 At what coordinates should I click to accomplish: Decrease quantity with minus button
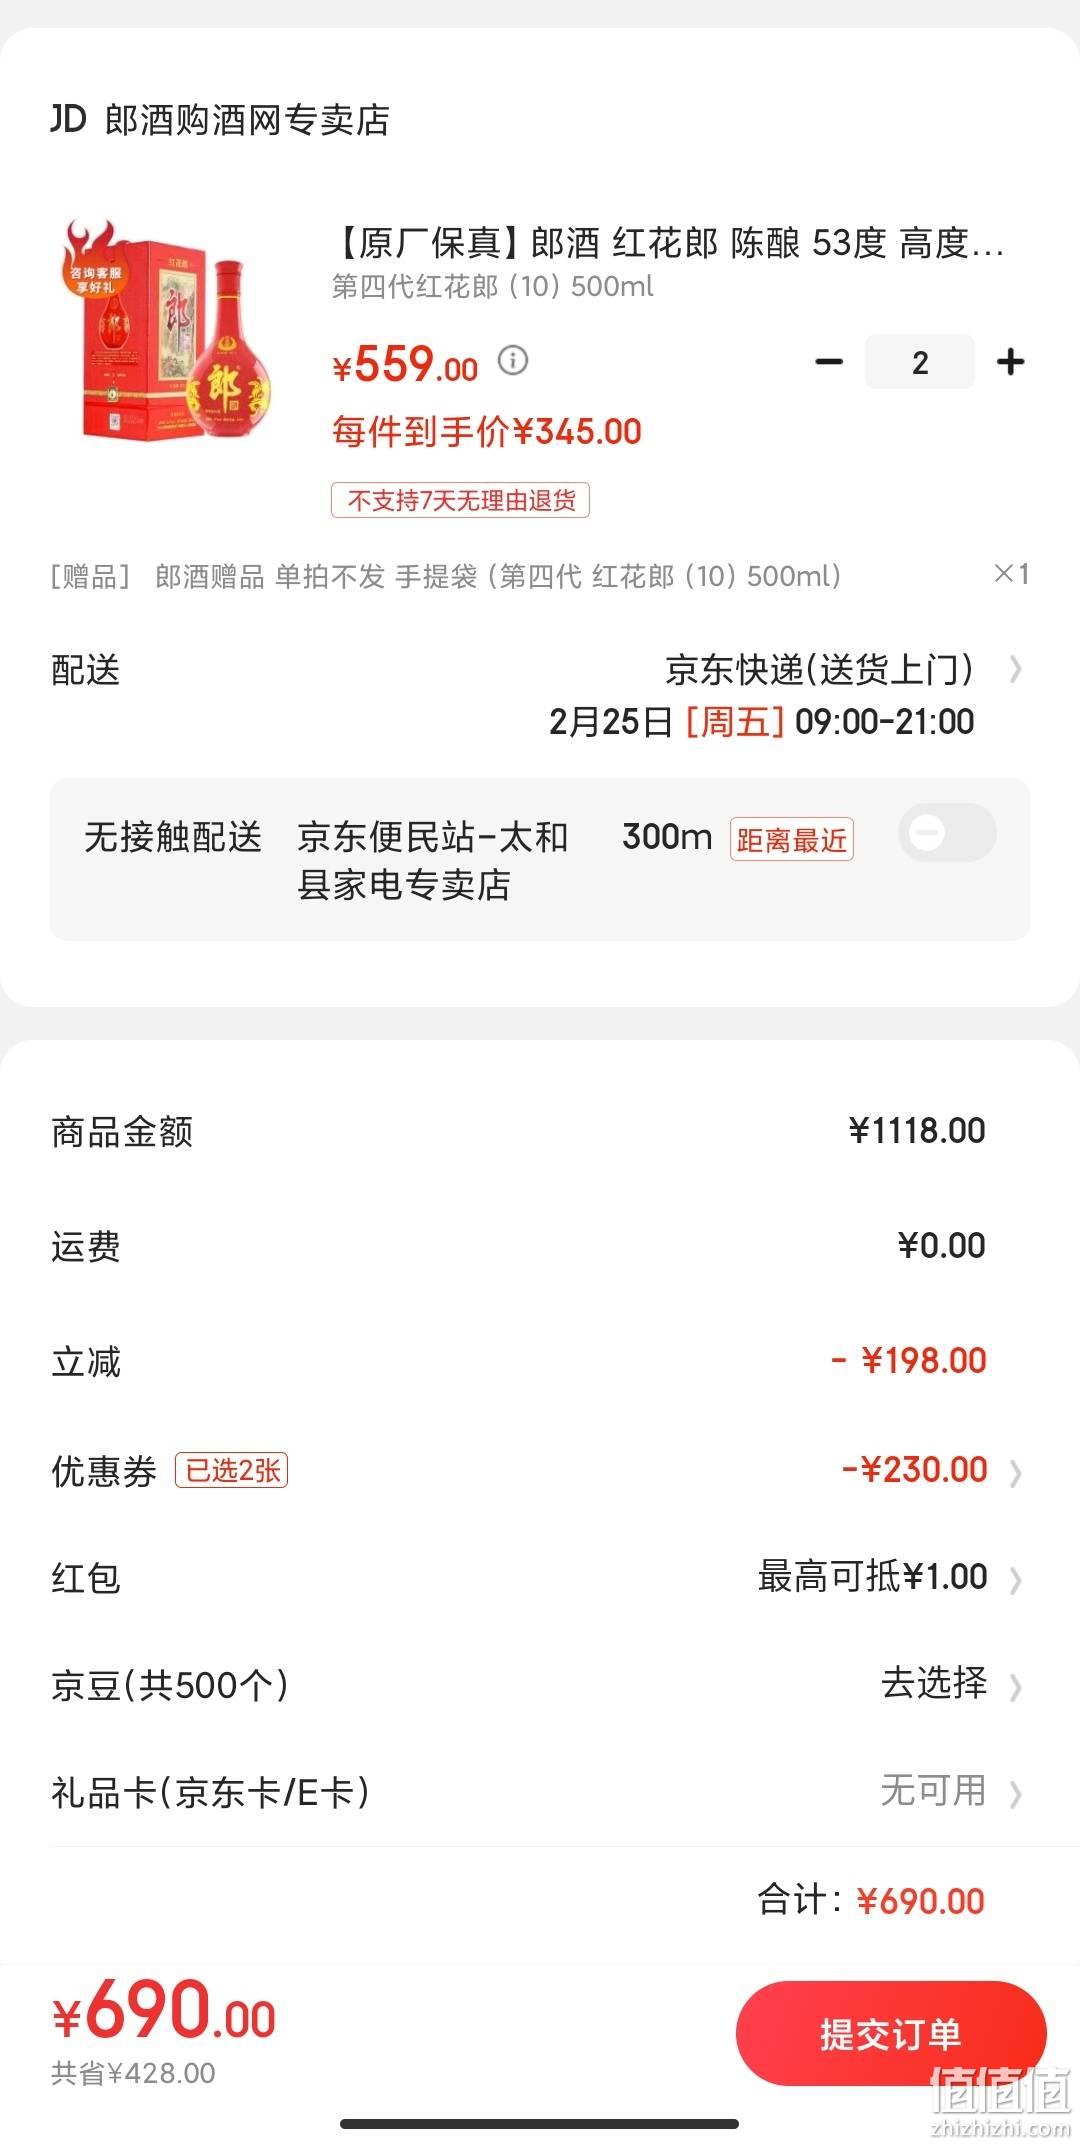[829, 362]
